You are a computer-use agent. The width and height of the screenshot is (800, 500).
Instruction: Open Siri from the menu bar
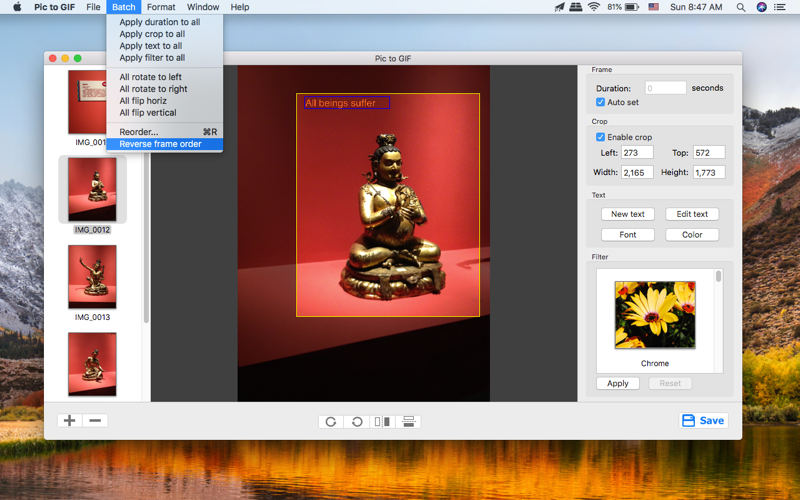pos(761,7)
